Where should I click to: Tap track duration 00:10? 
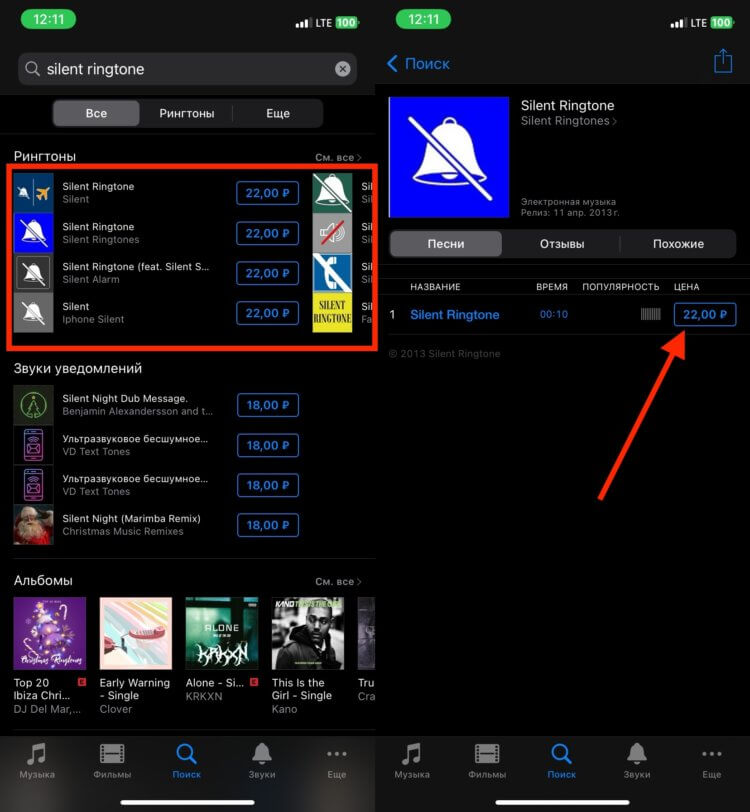pyautogui.click(x=554, y=314)
